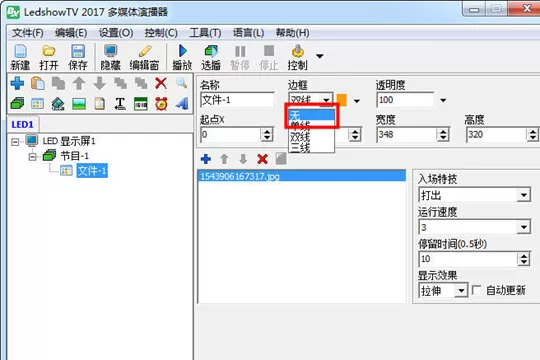The image size is (540, 360).
Task: Save the project with the 保存 icon
Action: click(78, 57)
